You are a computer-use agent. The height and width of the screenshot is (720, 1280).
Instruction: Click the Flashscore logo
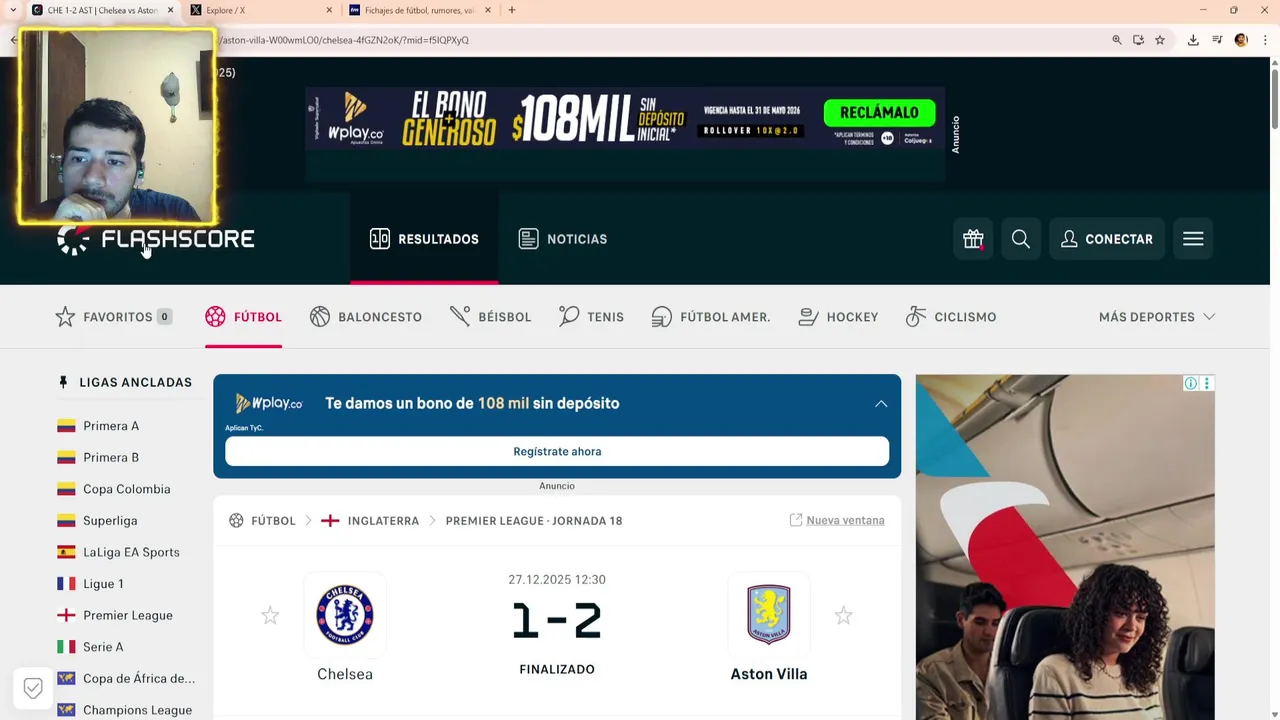coord(156,239)
